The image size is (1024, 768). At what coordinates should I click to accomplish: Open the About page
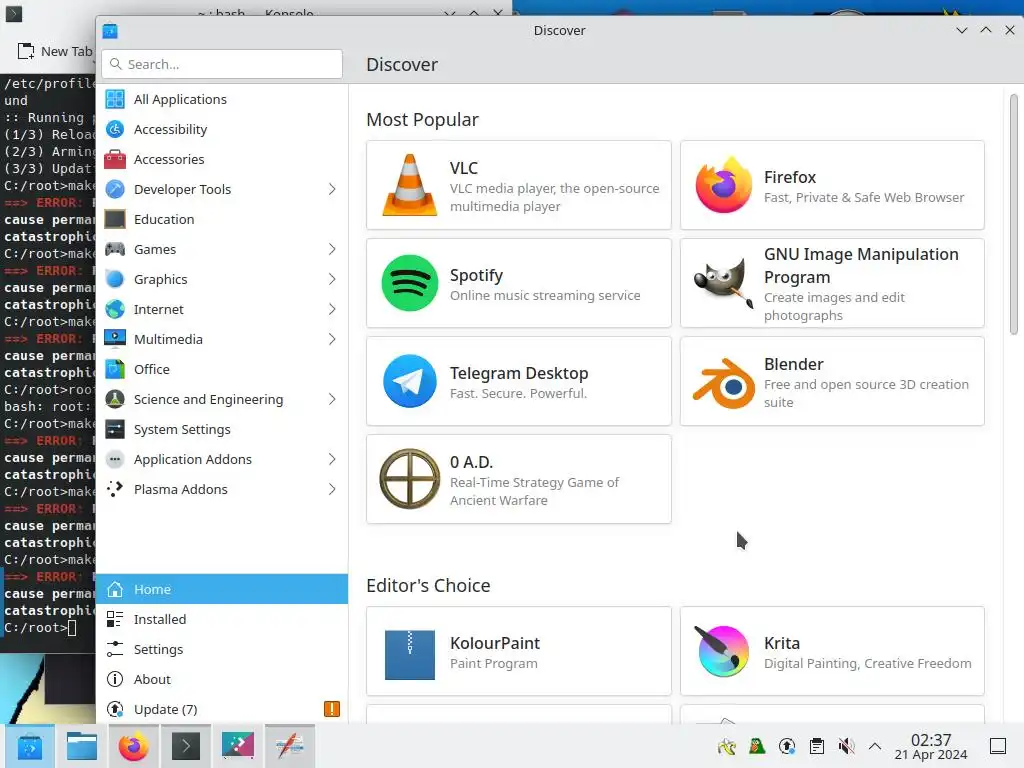pyautogui.click(x=222, y=679)
